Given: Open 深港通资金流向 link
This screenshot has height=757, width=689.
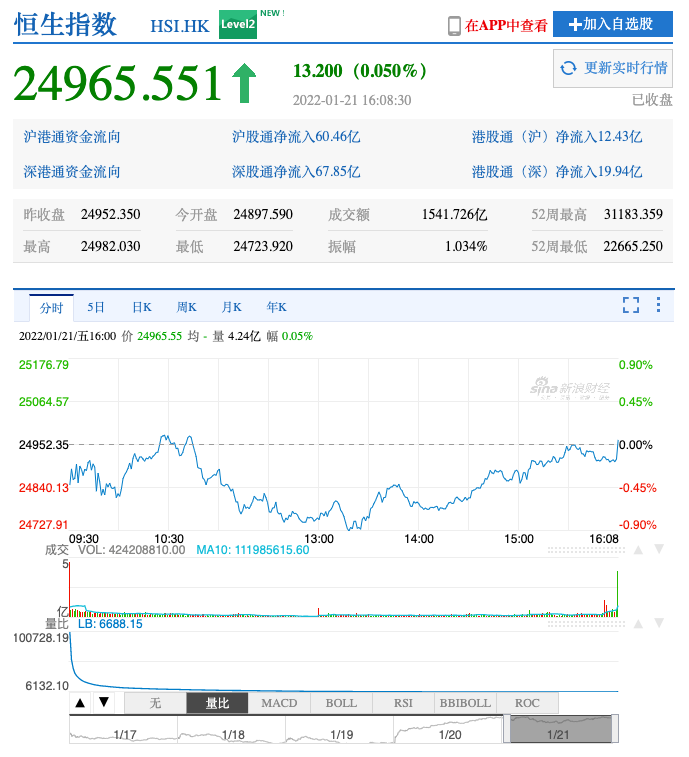Looking at the screenshot, I should [72, 171].
